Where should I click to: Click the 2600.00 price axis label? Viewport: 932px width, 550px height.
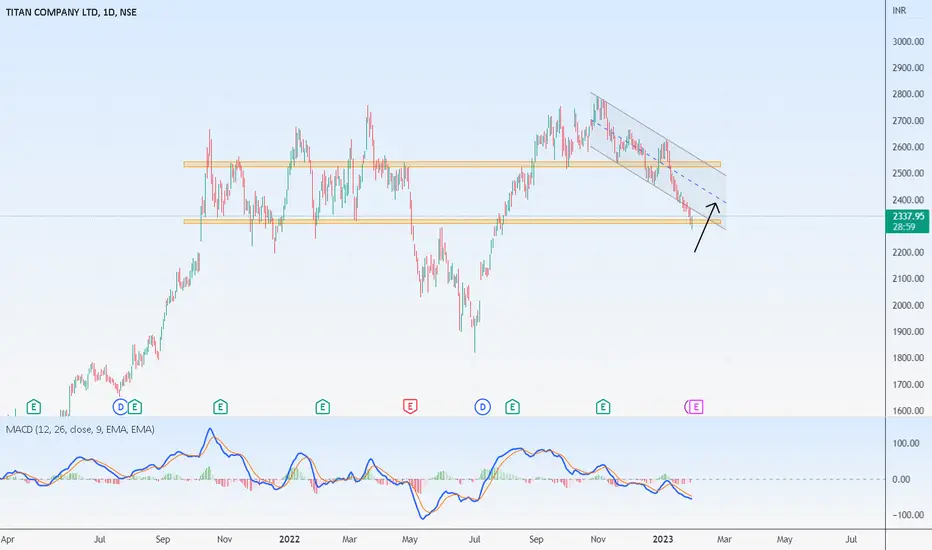coord(908,147)
